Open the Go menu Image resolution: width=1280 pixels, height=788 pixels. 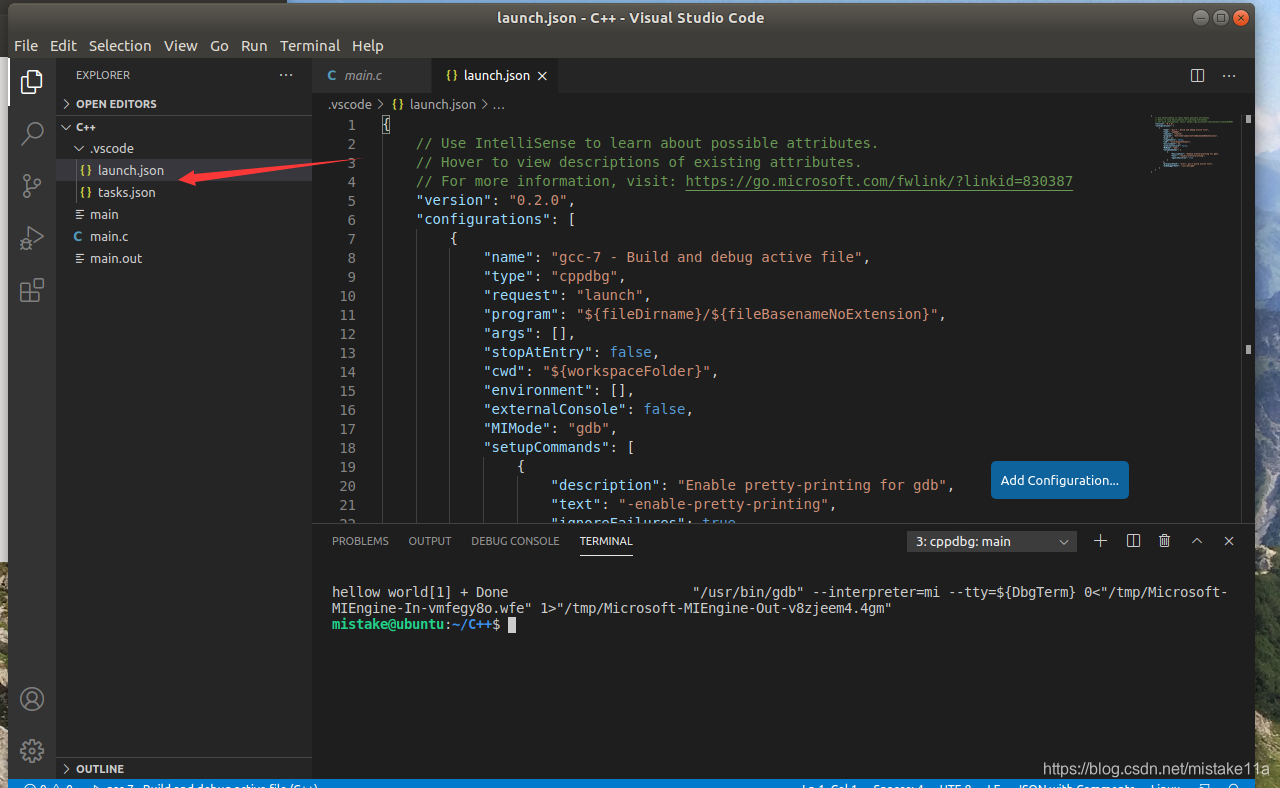(219, 46)
